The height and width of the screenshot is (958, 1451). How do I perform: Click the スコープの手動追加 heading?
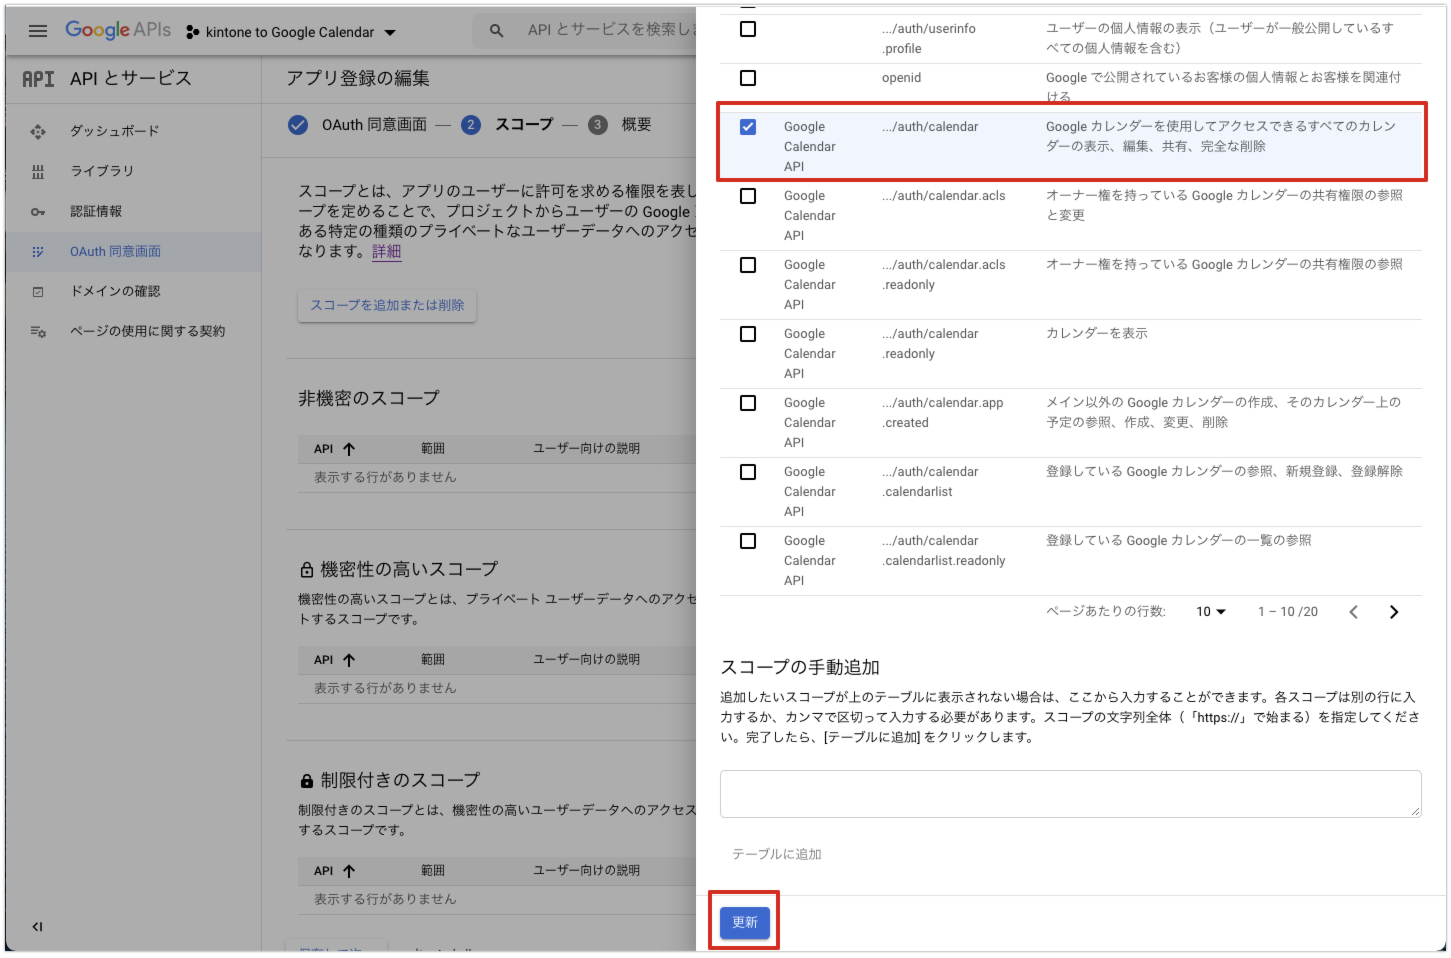point(800,667)
